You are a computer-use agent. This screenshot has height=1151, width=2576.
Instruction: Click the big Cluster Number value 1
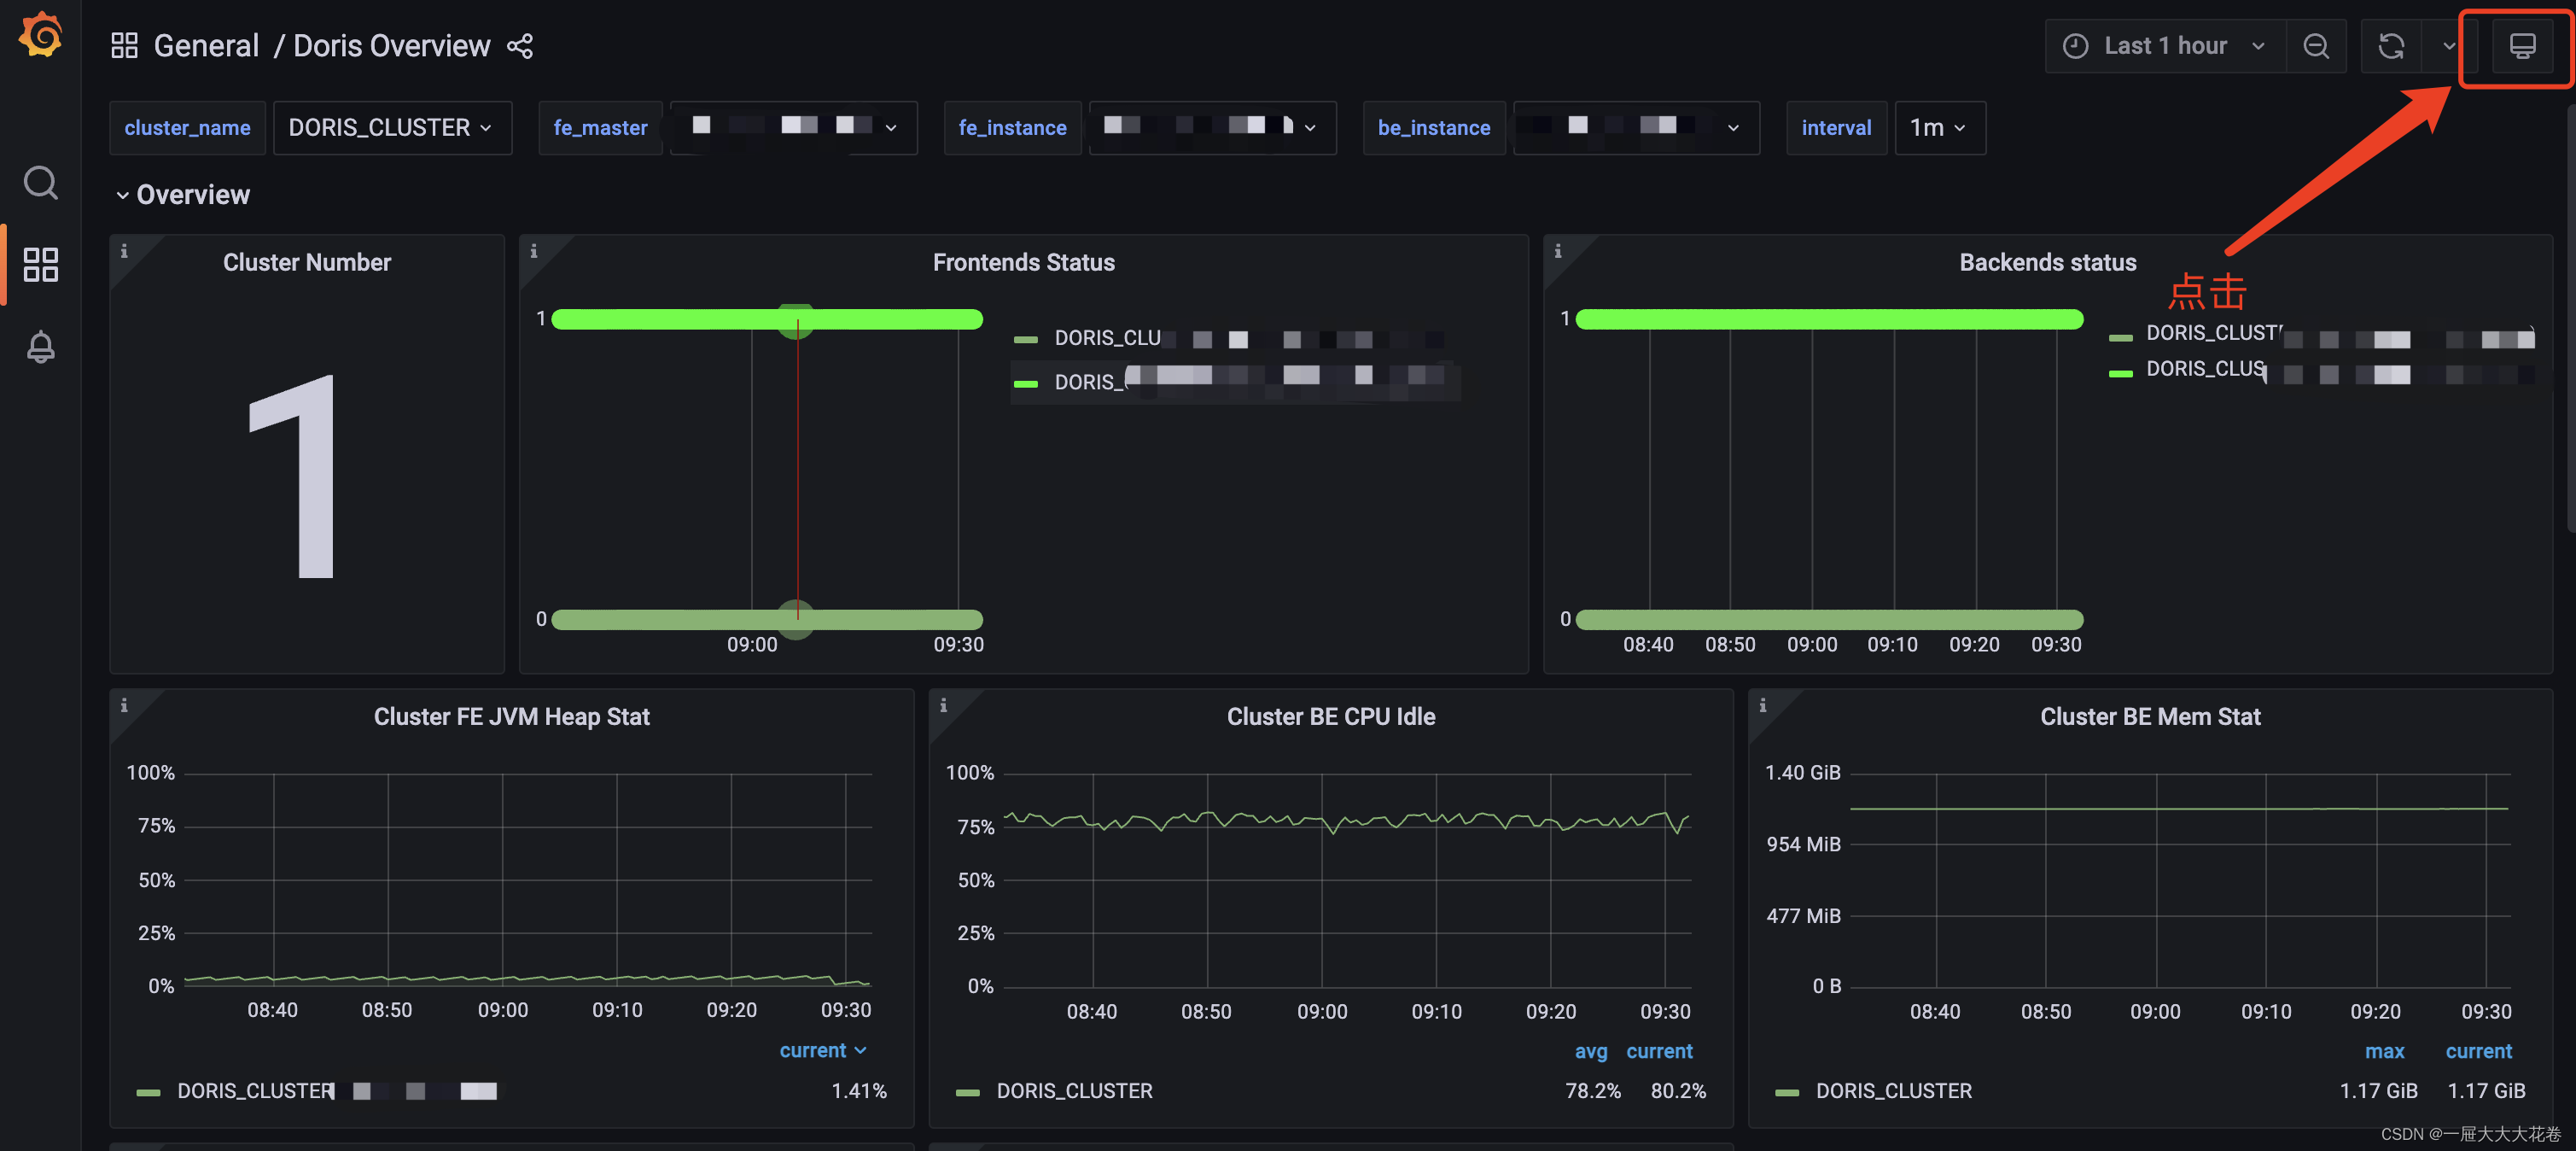(x=293, y=476)
